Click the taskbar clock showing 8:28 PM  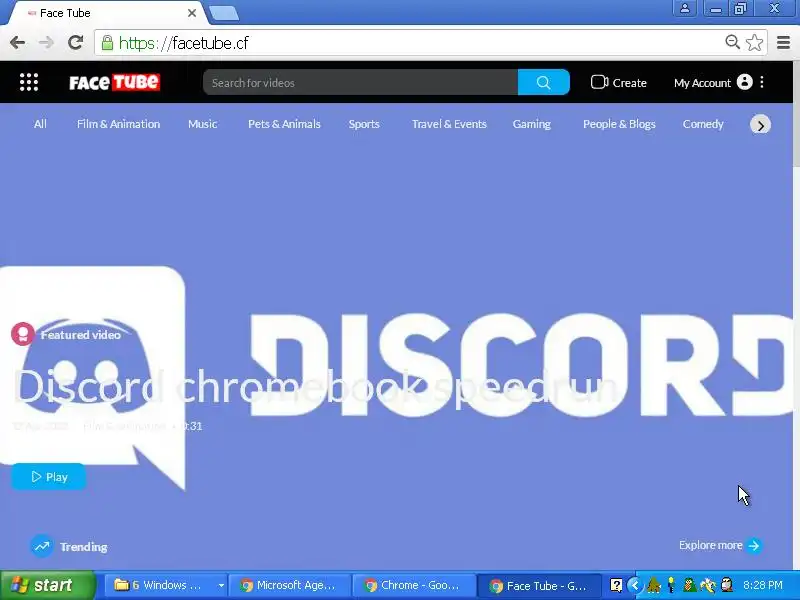click(x=763, y=585)
